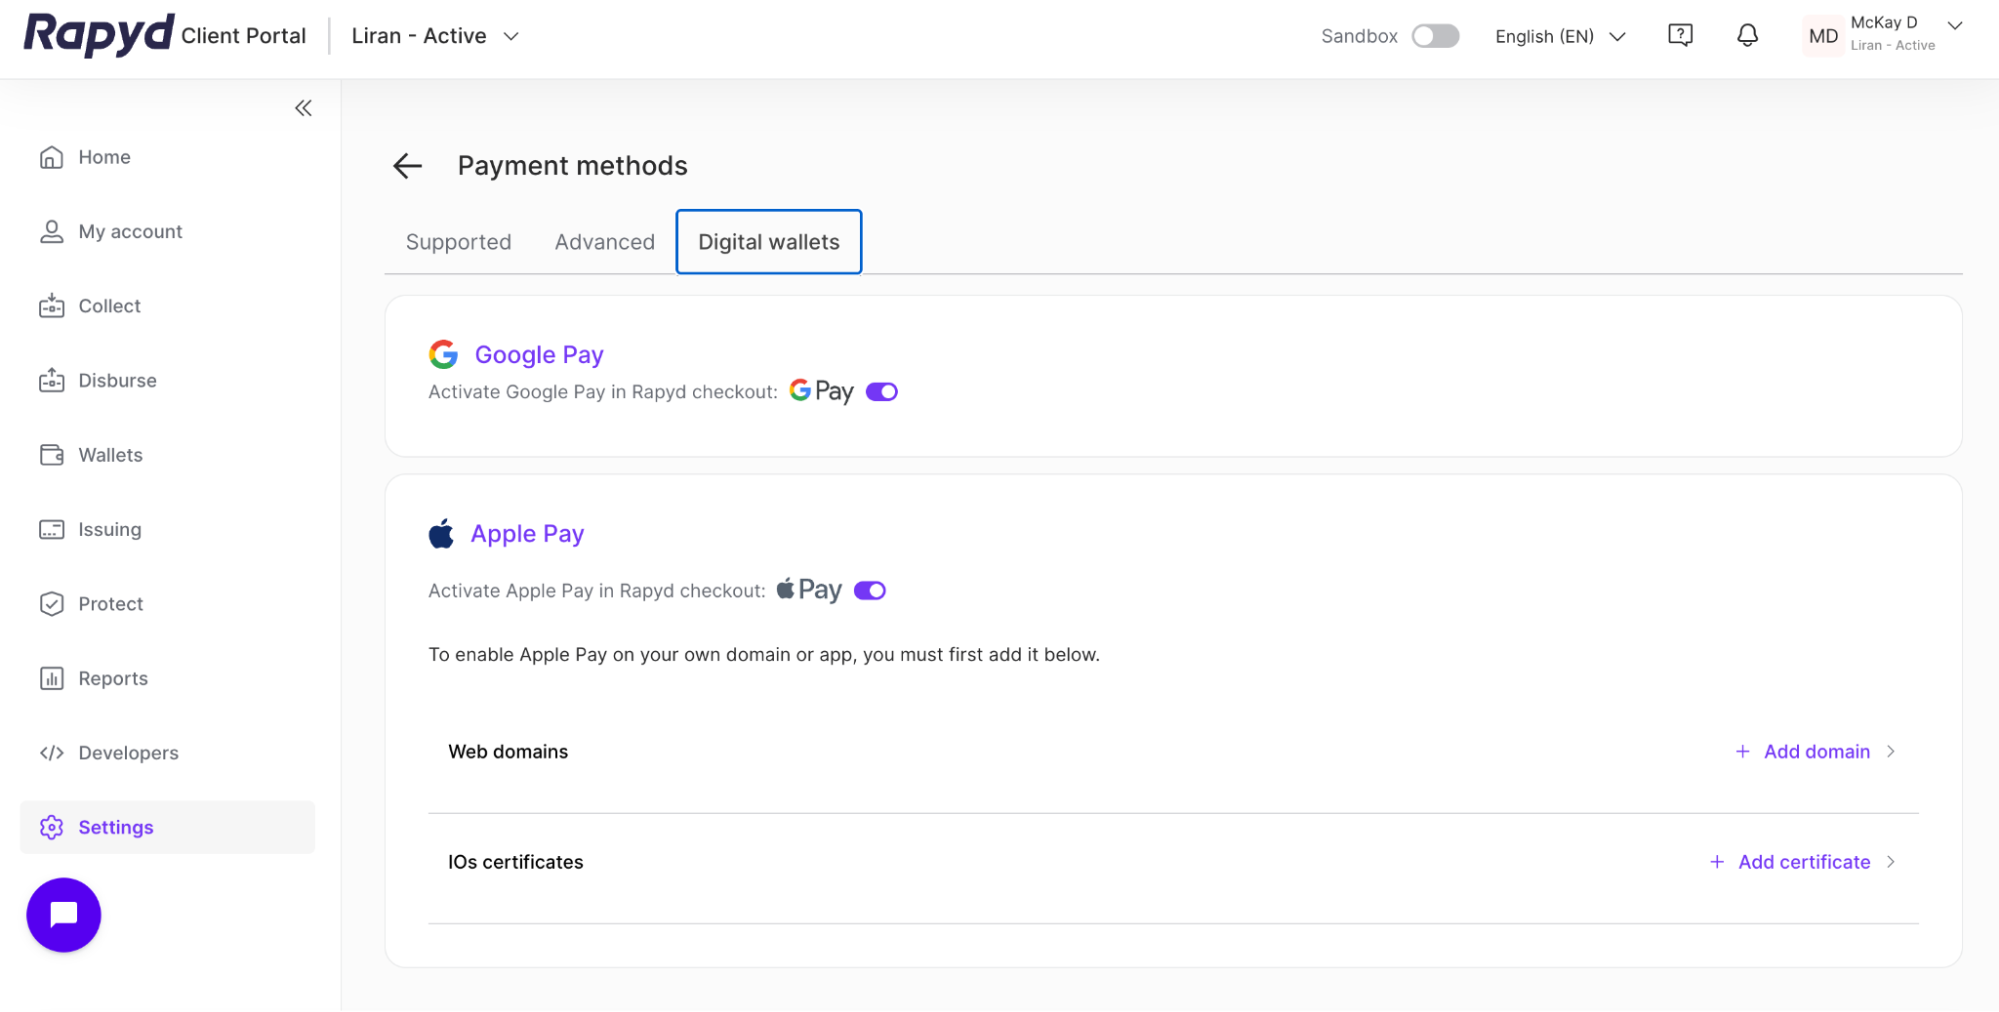Switch to the Supported tab
This screenshot has height=1012, width=1999.
coord(458,241)
